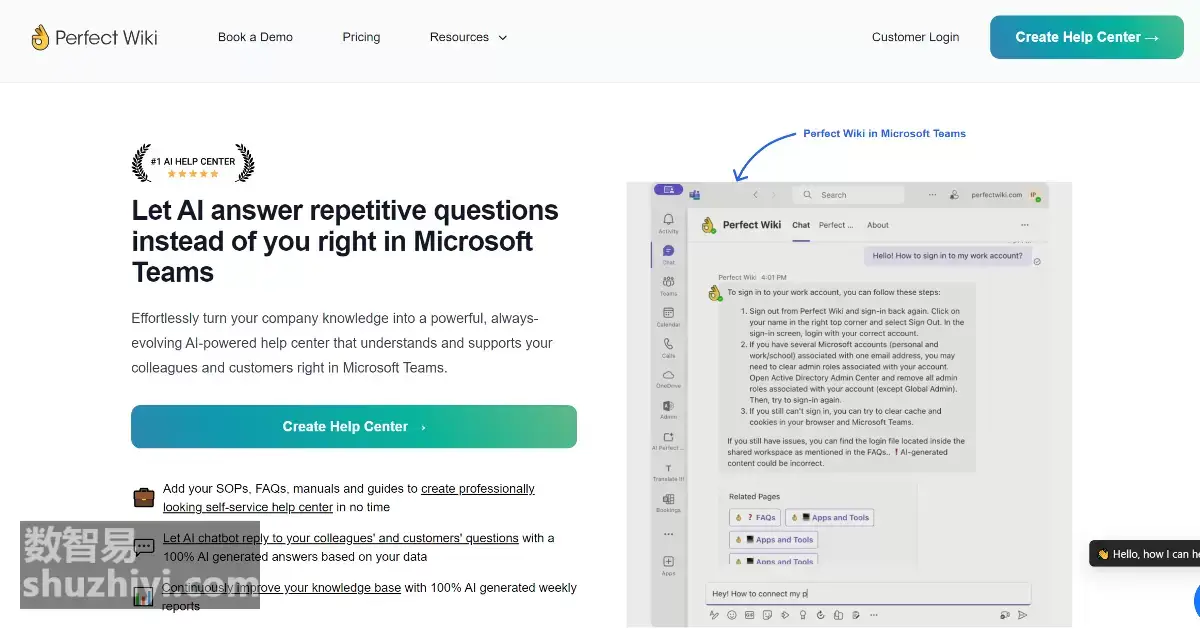Go to the Pricing page

[361, 37]
